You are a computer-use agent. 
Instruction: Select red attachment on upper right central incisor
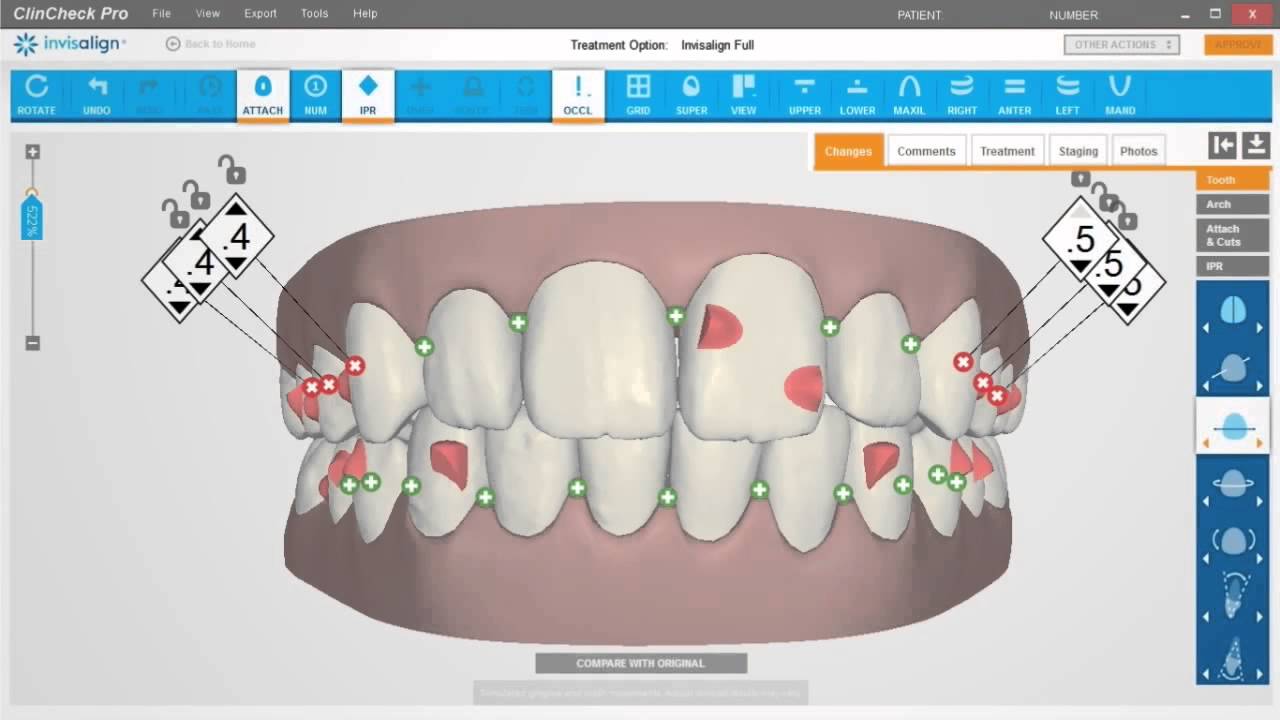[718, 327]
